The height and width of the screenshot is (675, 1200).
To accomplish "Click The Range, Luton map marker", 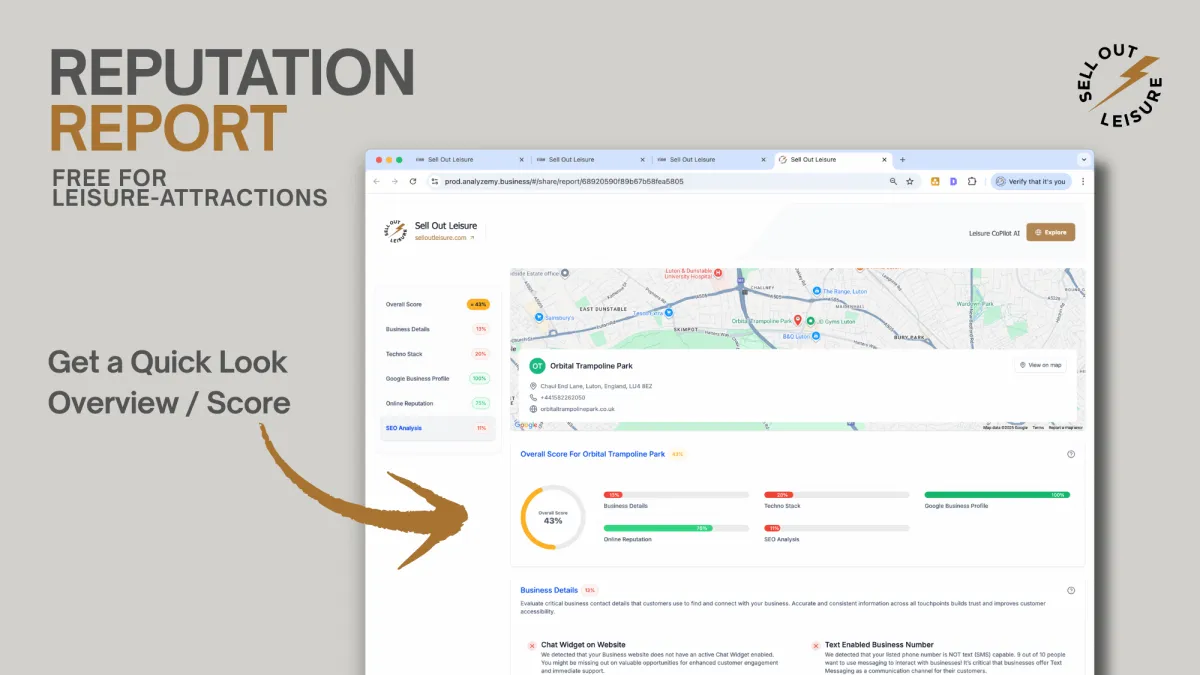I will pos(816,291).
